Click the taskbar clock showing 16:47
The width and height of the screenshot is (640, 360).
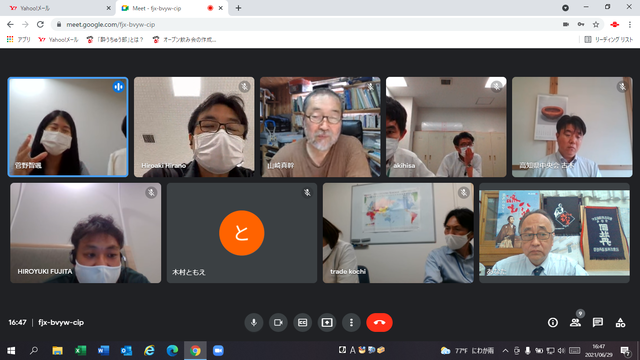[599, 351]
